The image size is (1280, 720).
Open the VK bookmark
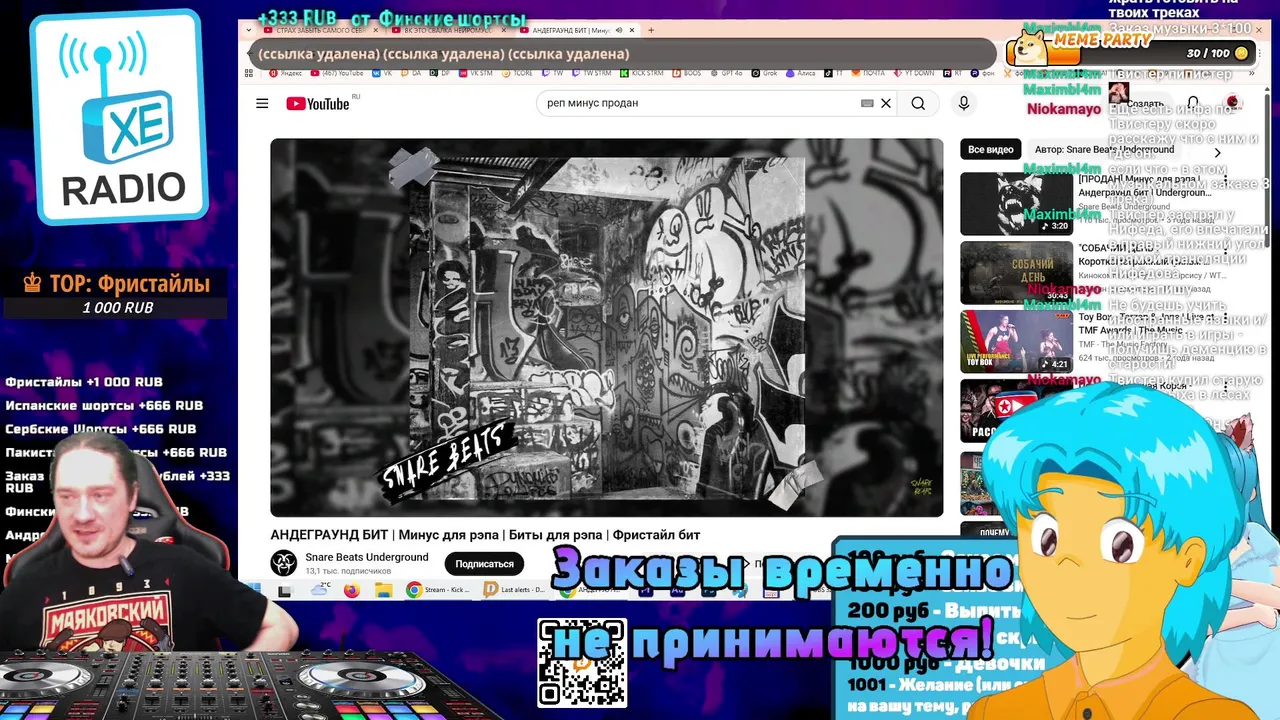(x=382, y=72)
